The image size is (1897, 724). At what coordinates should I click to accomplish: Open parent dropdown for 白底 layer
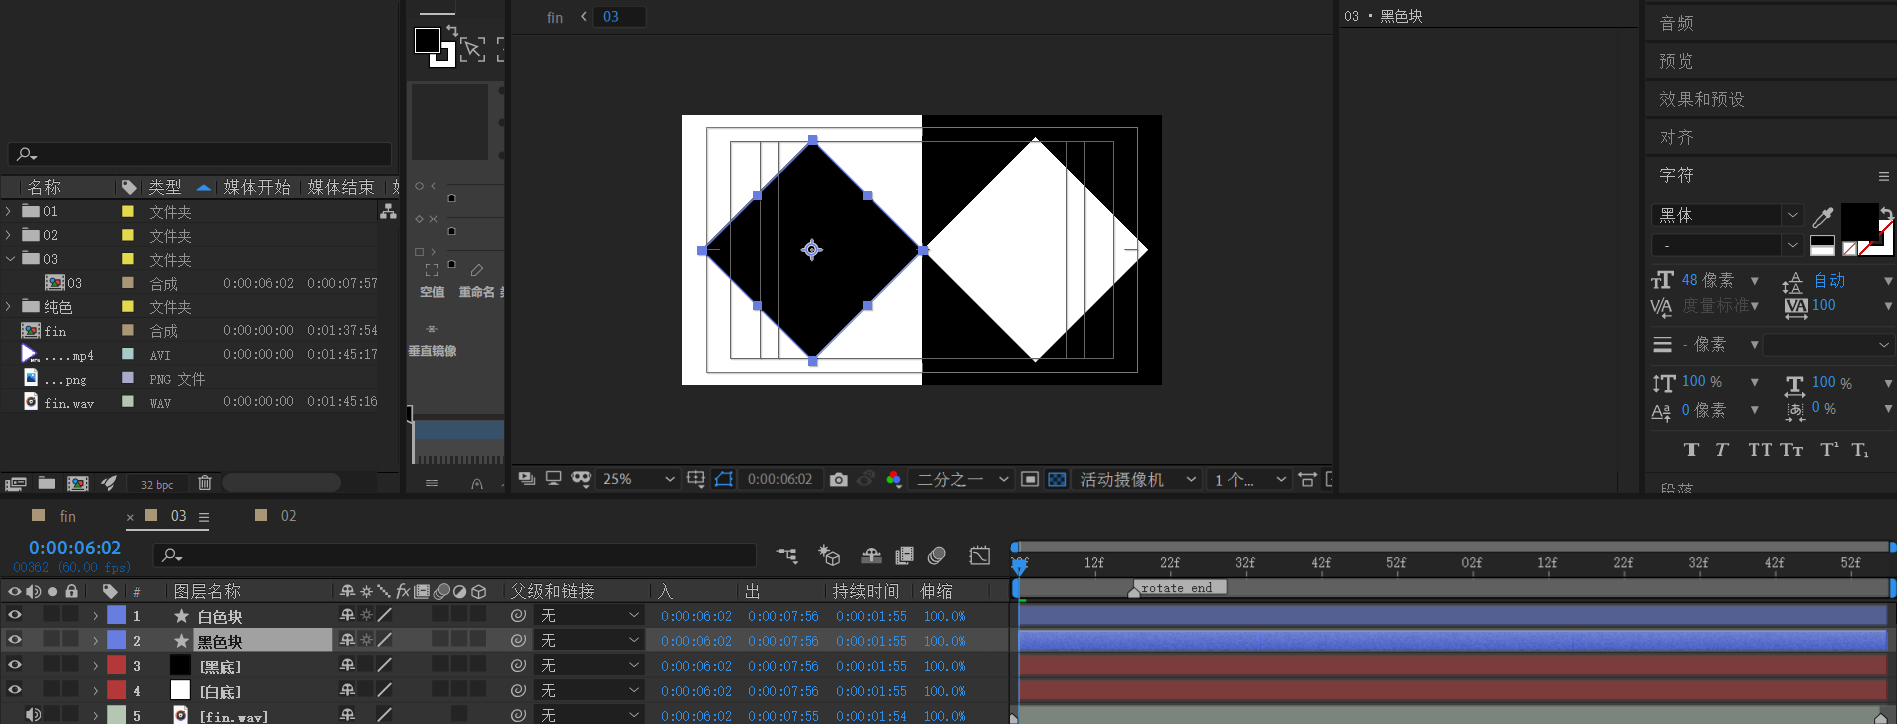(x=589, y=691)
